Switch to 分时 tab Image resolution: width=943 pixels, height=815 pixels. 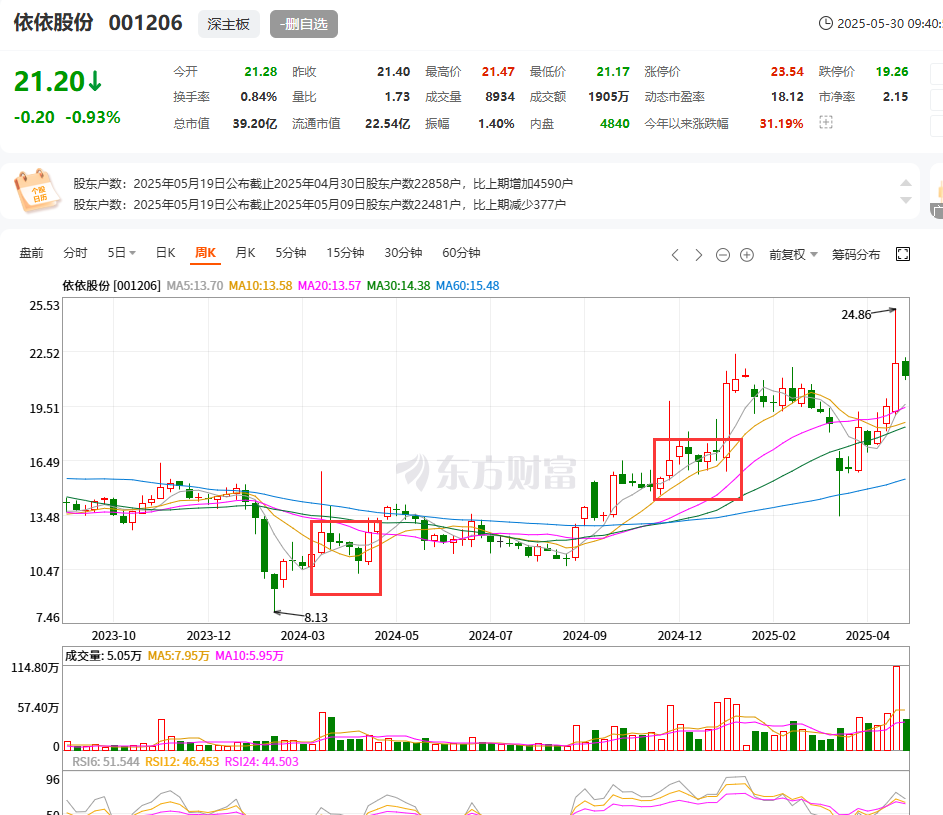75,253
